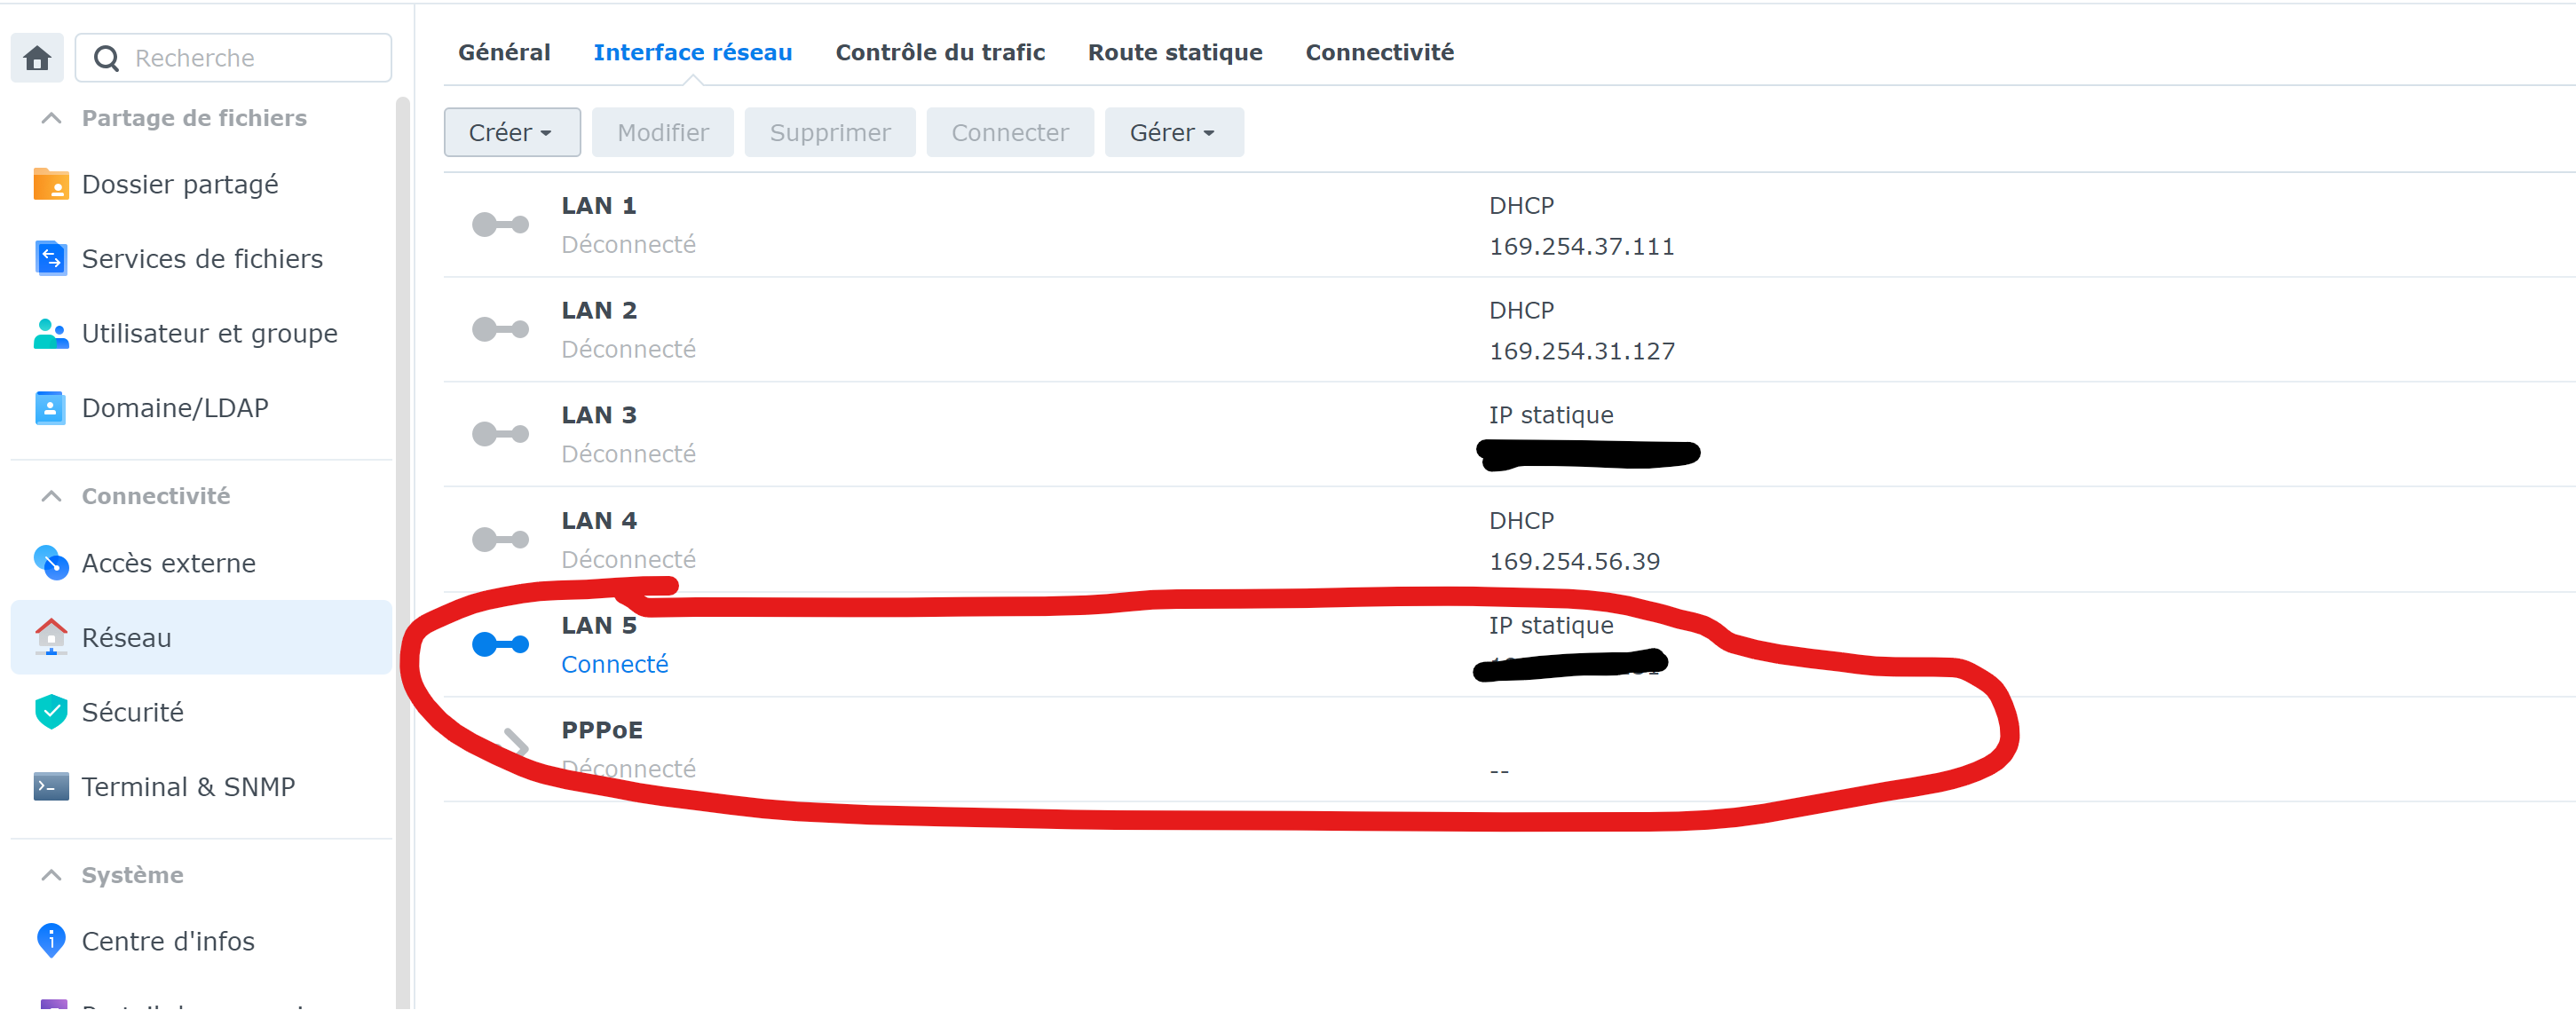Image resolution: width=2576 pixels, height=1010 pixels.
Task: Click the home icon button
Action: [37, 58]
